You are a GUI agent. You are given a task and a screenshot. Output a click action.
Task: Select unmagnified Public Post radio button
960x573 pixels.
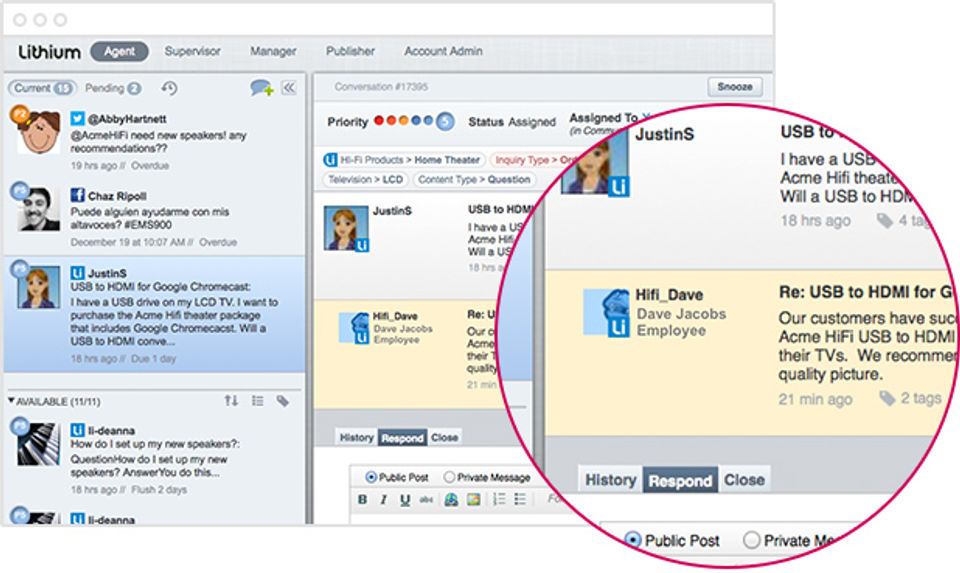[371, 477]
